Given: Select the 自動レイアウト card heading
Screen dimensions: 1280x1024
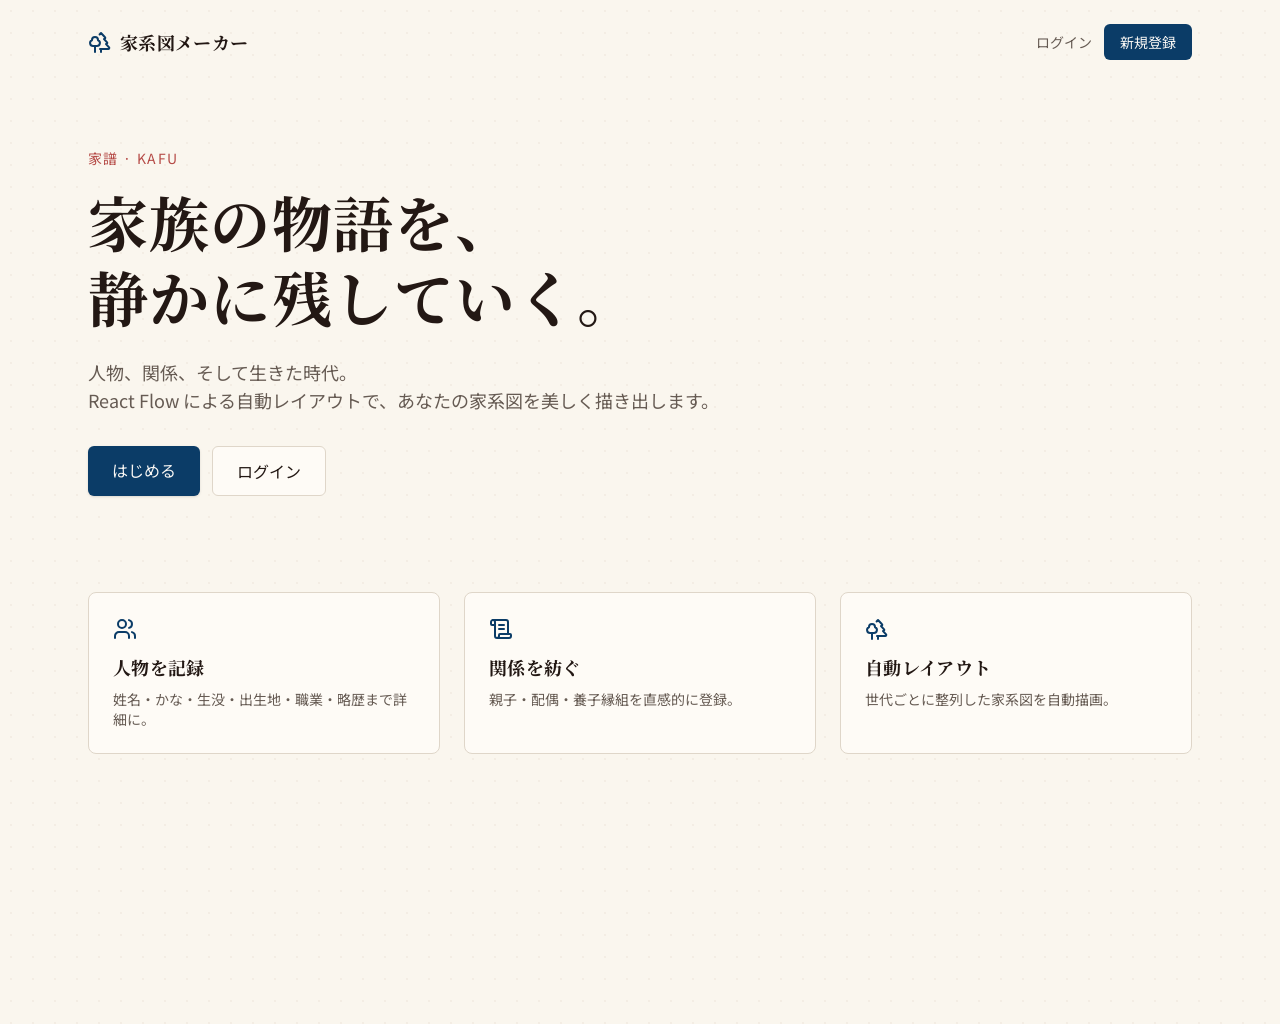Looking at the screenshot, I should click(928, 668).
